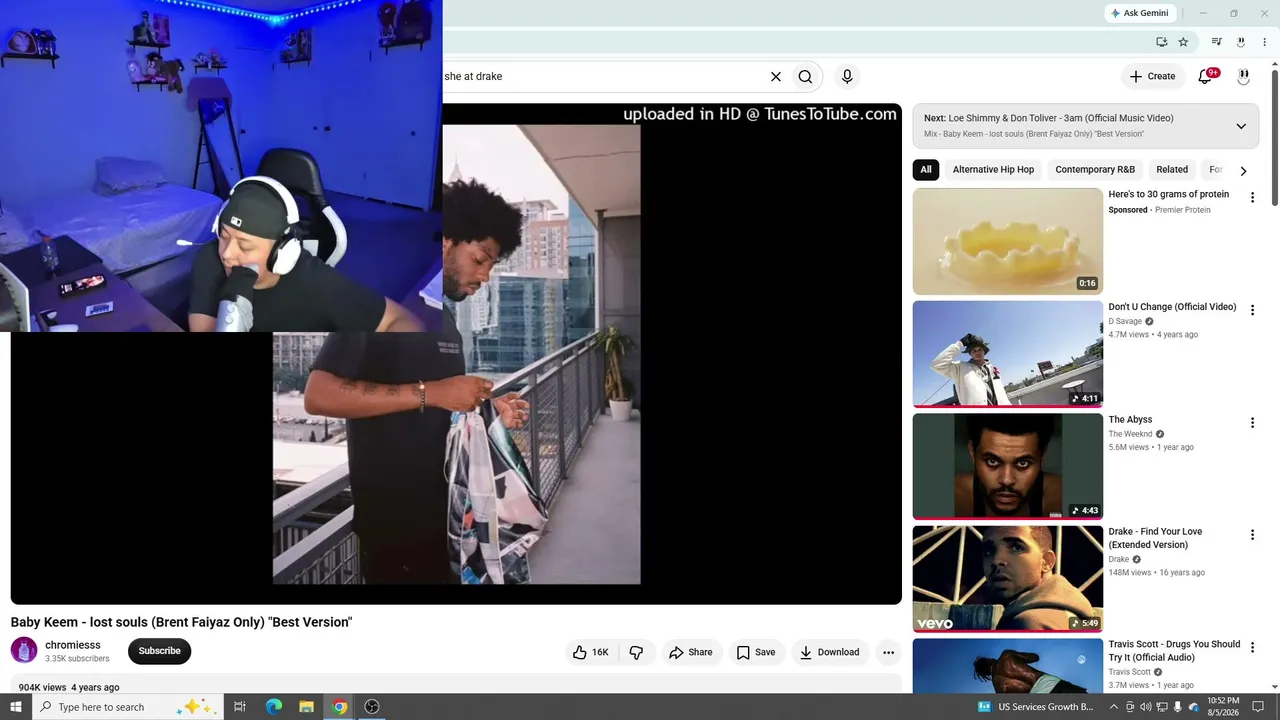The width and height of the screenshot is (1280, 720).
Task: Open options for Don't U Change video
Action: coord(1252,311)
